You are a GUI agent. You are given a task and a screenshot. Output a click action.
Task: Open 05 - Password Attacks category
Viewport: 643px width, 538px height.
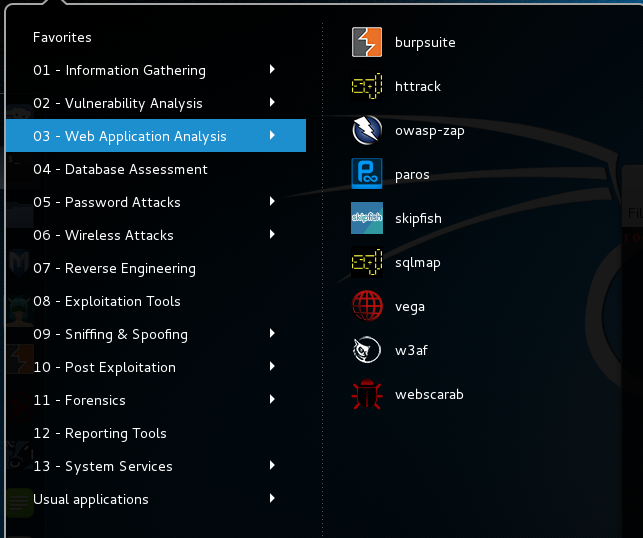point(156,202)
